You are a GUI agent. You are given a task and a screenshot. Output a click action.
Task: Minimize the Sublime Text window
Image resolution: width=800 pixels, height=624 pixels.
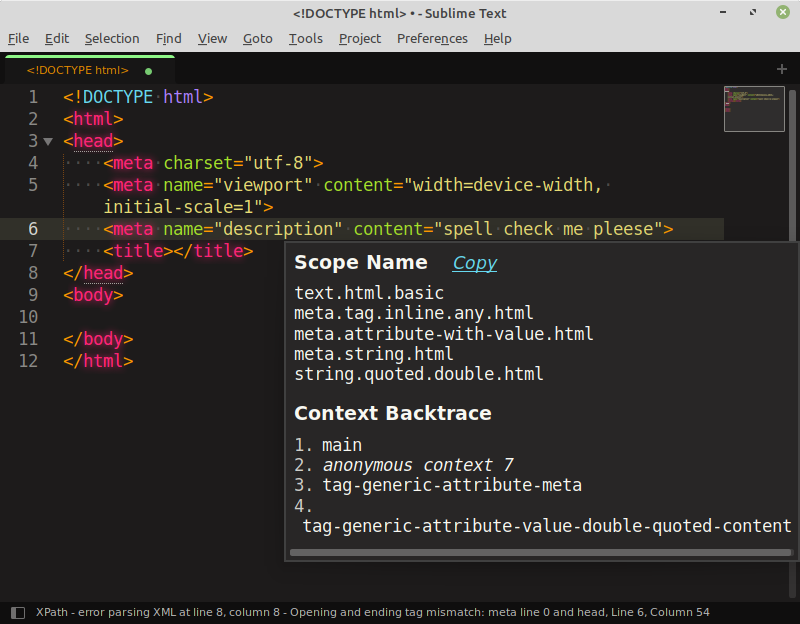tap(723, 12)
